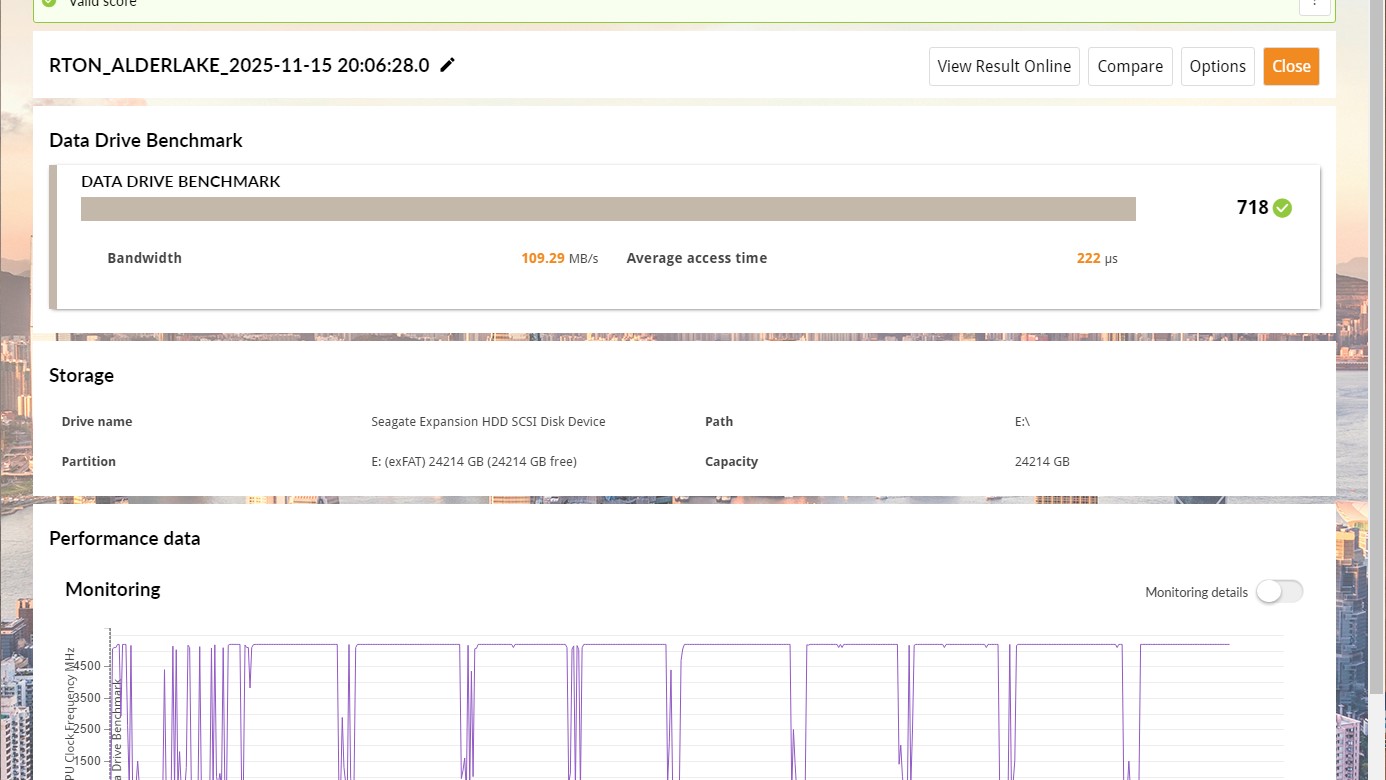Click View Result Online
1386x780 pixels.
tap(1003, 66)
